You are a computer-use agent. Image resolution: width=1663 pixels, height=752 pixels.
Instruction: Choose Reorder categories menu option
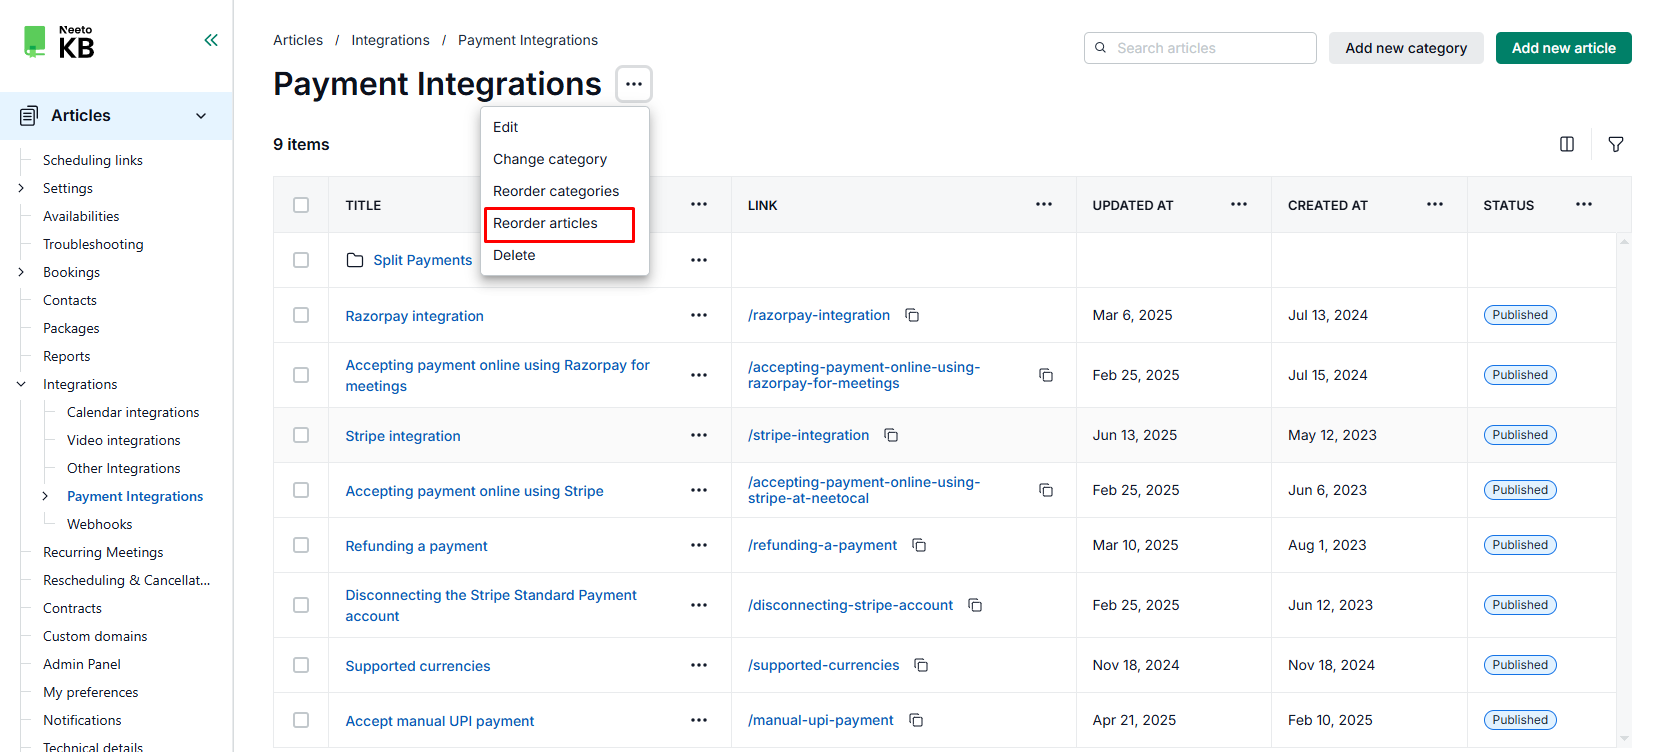tap(565, 191)
